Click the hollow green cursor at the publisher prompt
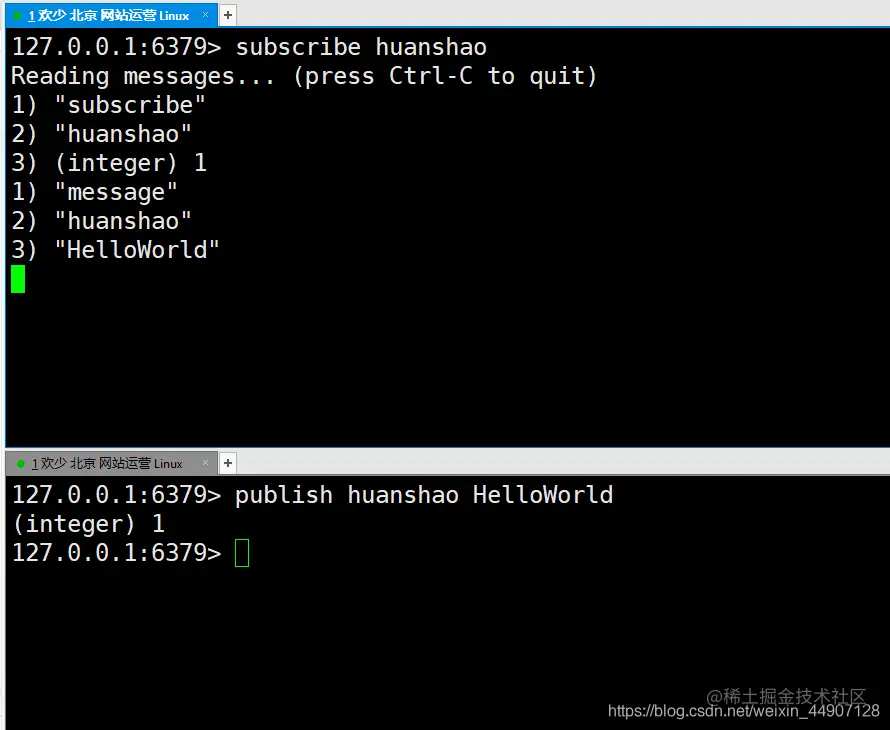Image resolution: width=890 pixels, height=730 pixels. click(242, 553)
